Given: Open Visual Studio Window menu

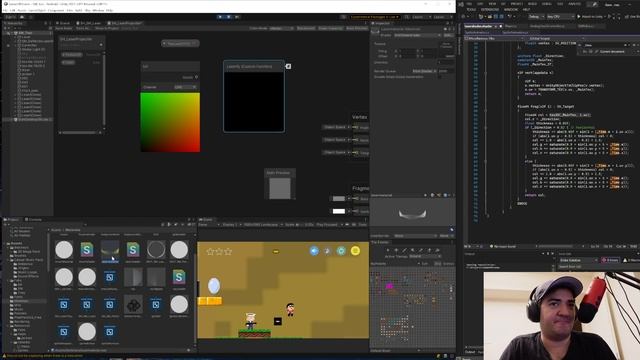Looking at the screenshot, I should pos(510,9).
